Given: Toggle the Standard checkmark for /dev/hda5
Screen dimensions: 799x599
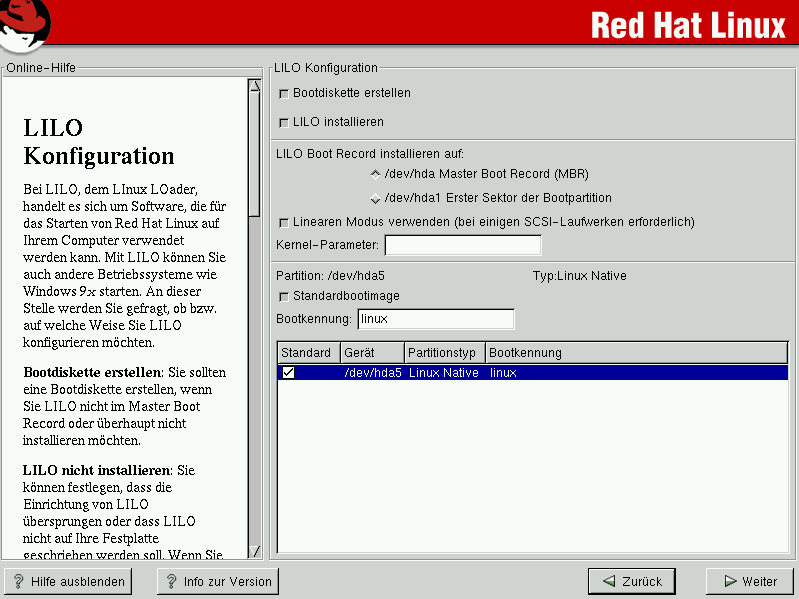Looking at the screenshot, I should pos(288,372).
